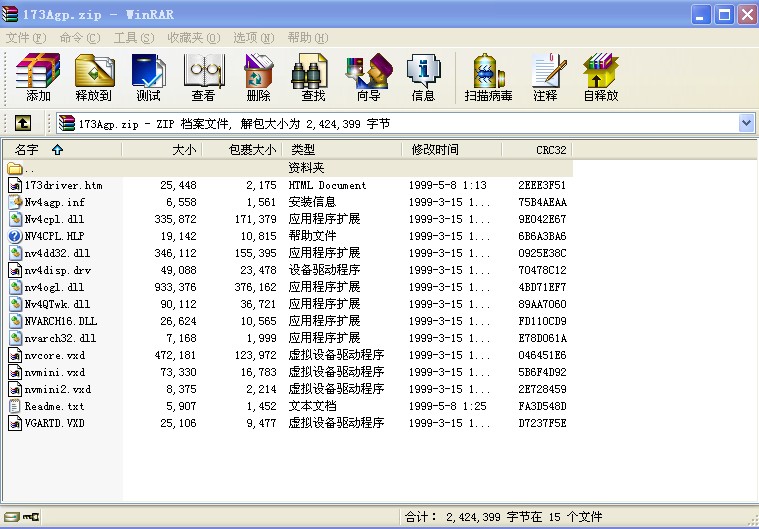Select file Nv4QTwk.dll
The width and height of the screenshot is (759, 529).
click(x=58, y=304)
